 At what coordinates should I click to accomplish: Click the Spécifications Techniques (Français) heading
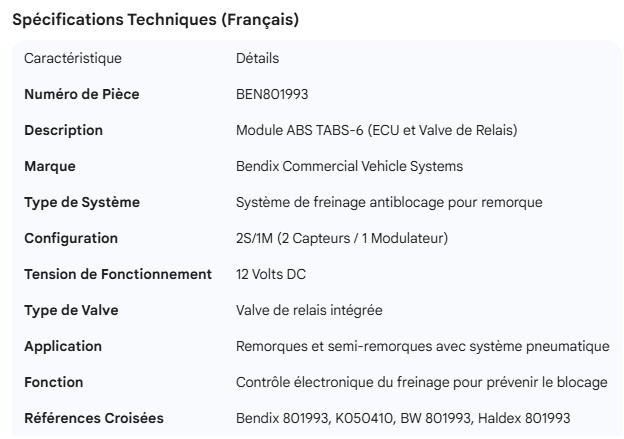coord(154,19)
